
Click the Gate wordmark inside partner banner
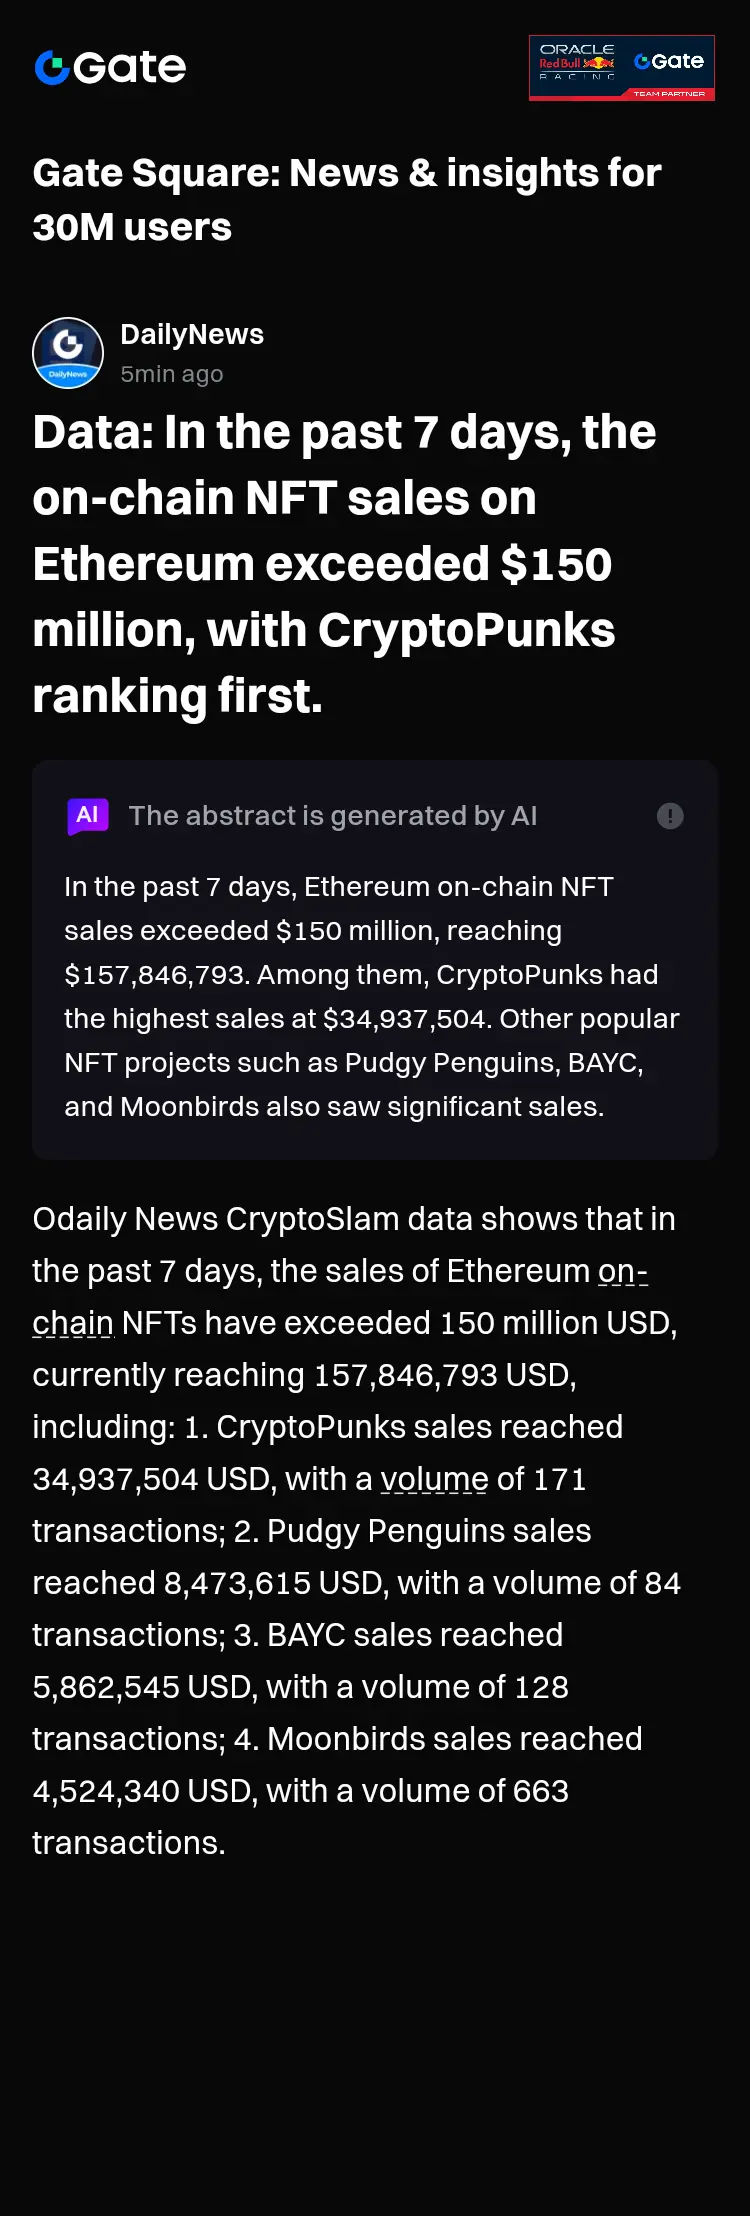(x=669, y=61)
